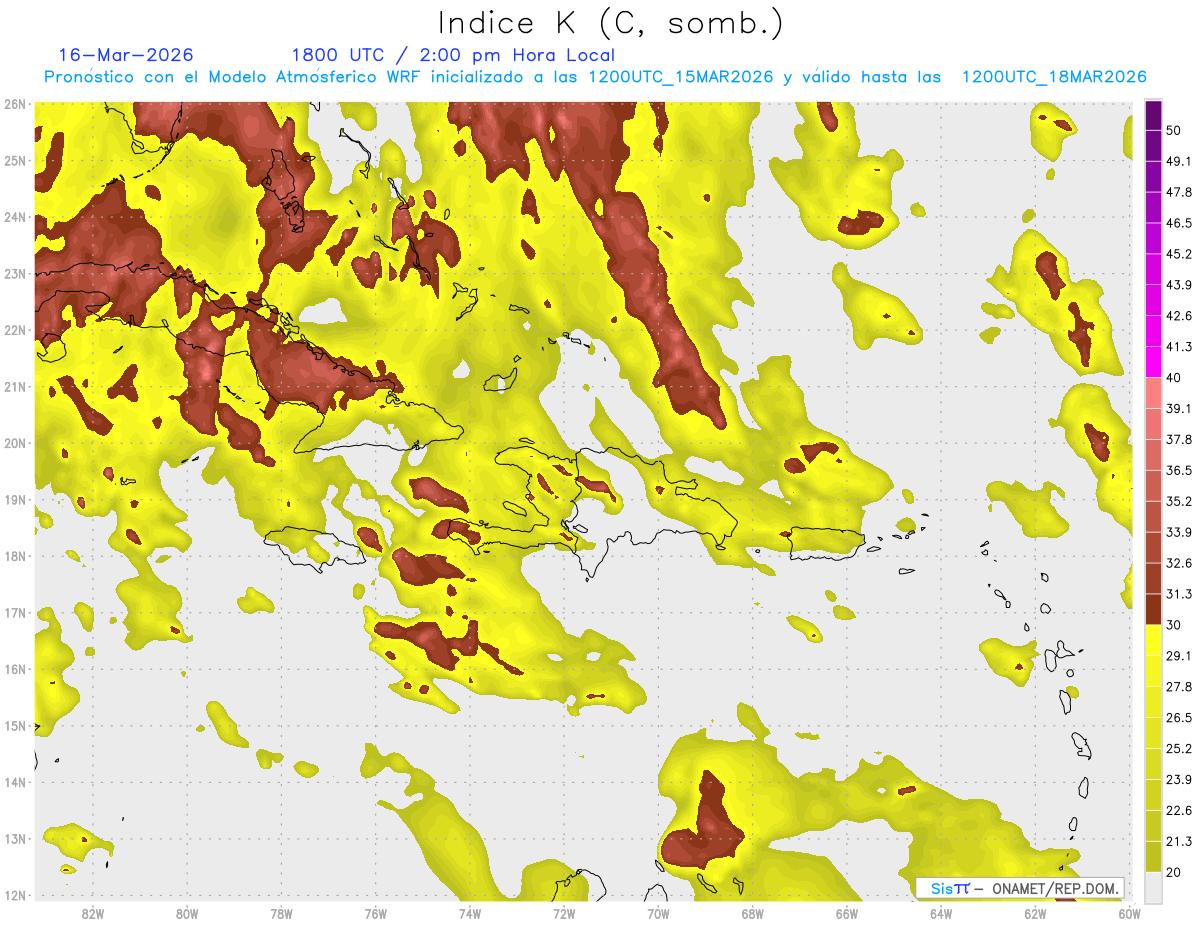Click the title 'Indice K (C, somb.)'

[x=610, y=24]
